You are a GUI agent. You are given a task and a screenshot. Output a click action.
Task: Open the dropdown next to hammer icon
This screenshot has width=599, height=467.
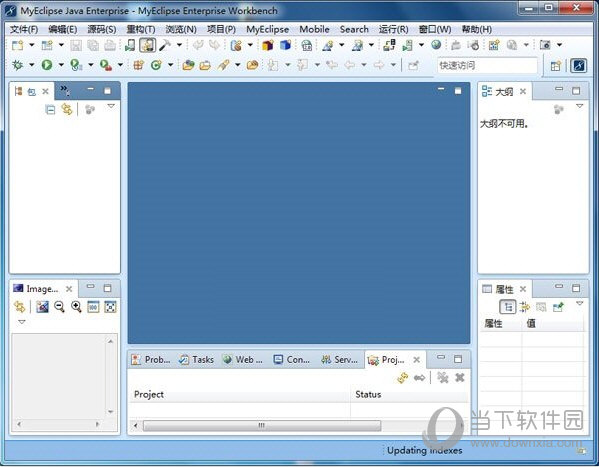[x=179, y=45]
